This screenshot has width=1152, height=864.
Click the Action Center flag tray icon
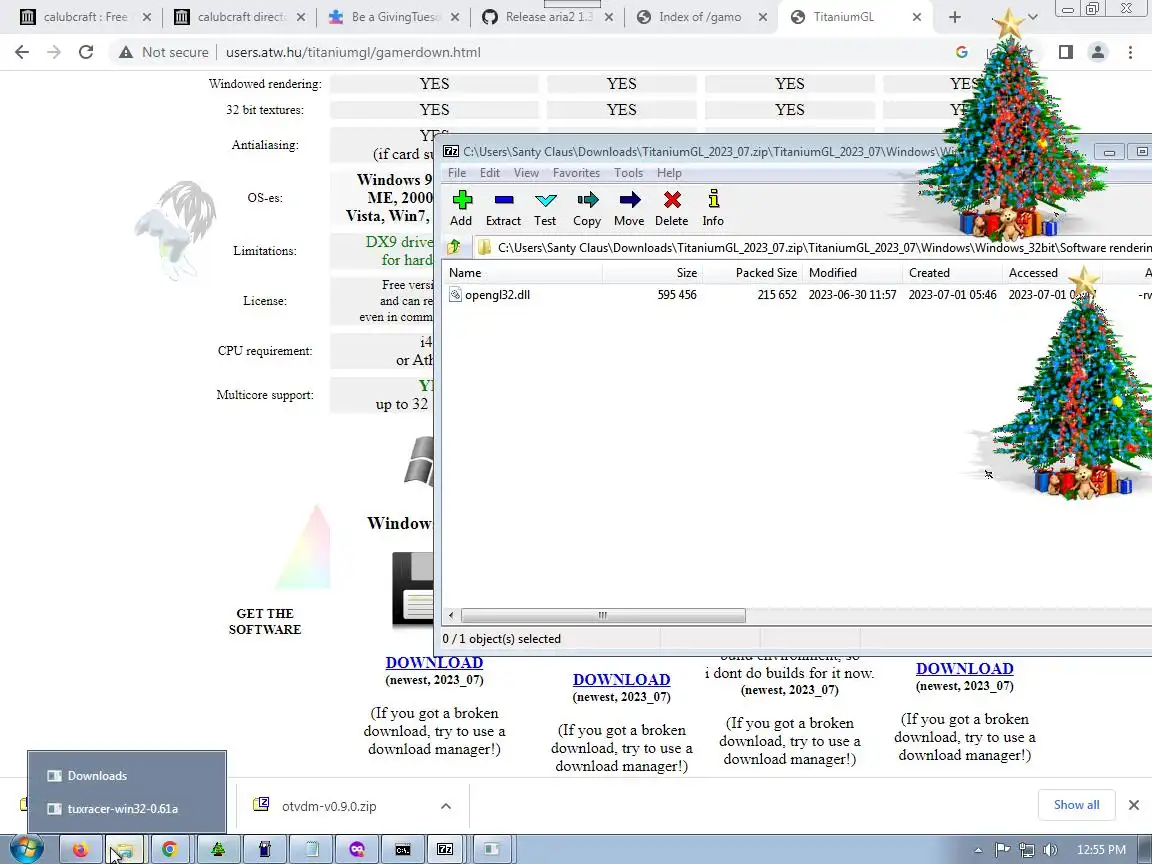(1002, 850)
